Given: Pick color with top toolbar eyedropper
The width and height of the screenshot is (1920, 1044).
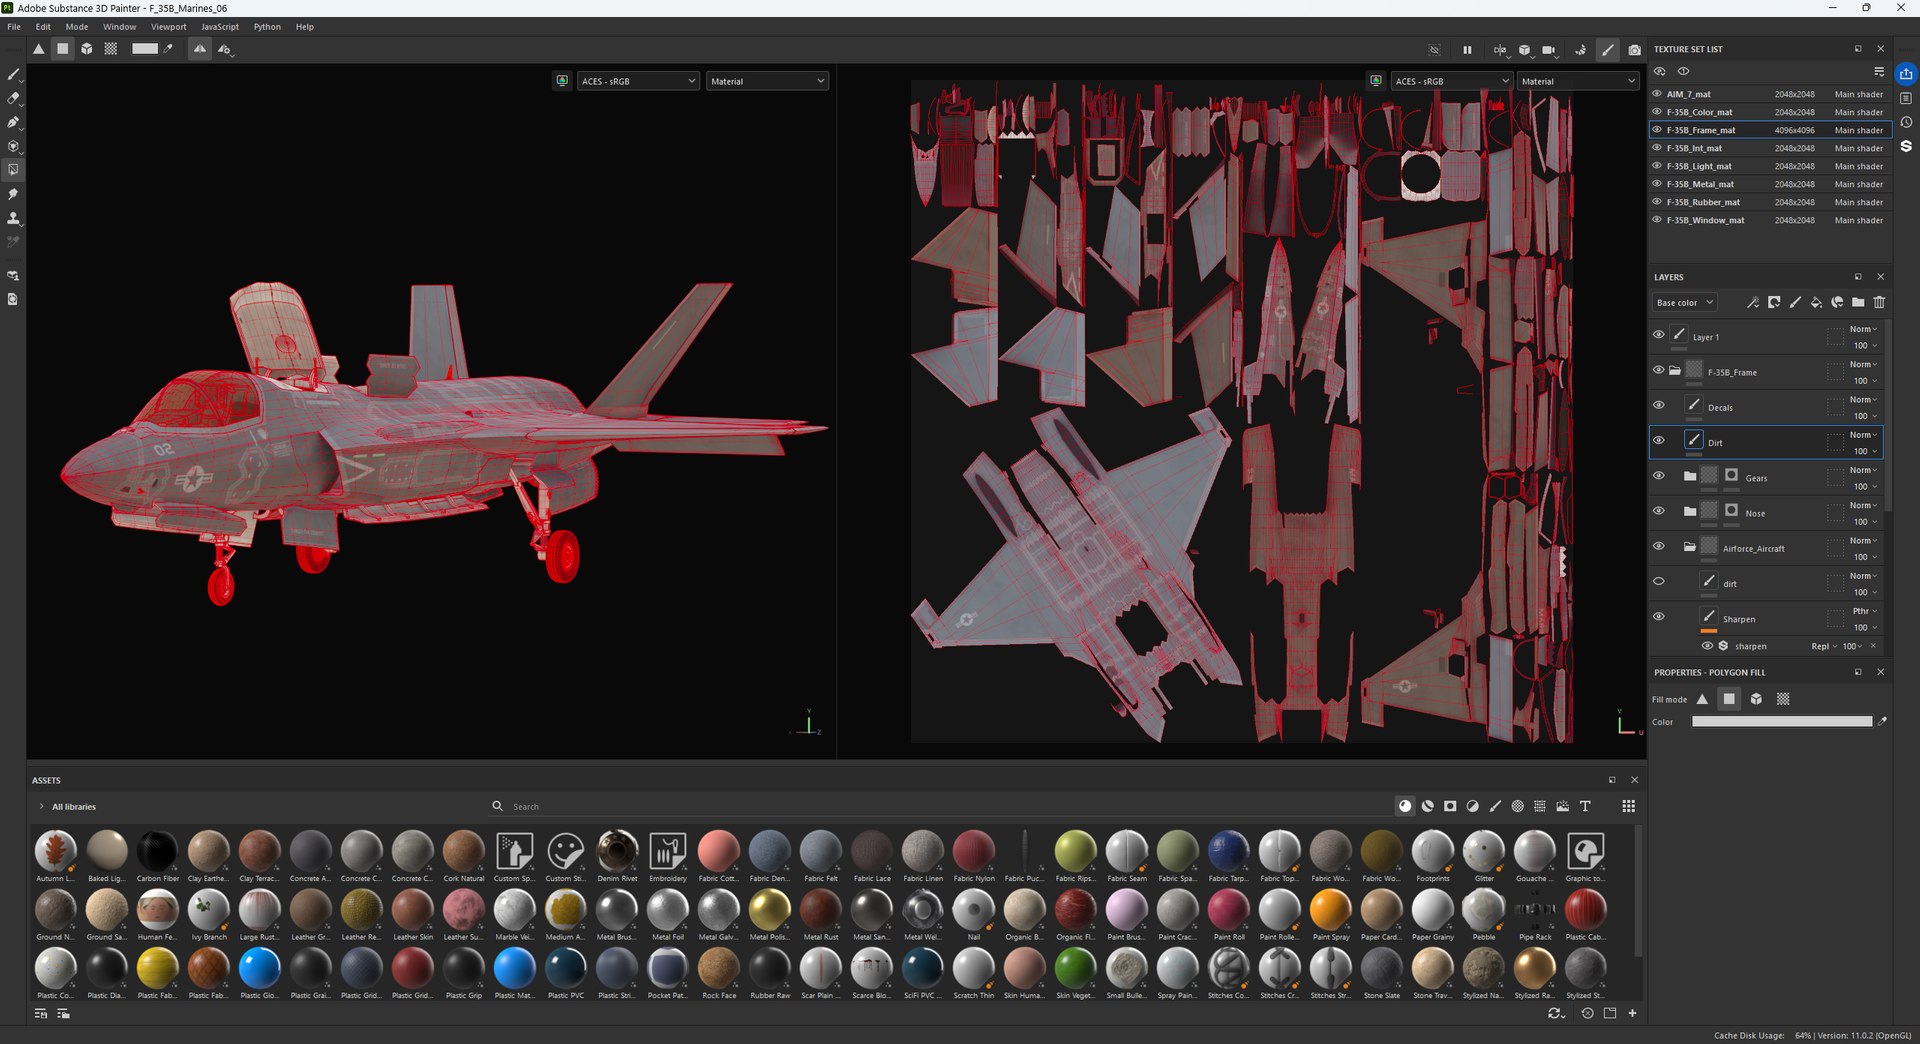Looking at the screenshot, I should pos(169,48).
